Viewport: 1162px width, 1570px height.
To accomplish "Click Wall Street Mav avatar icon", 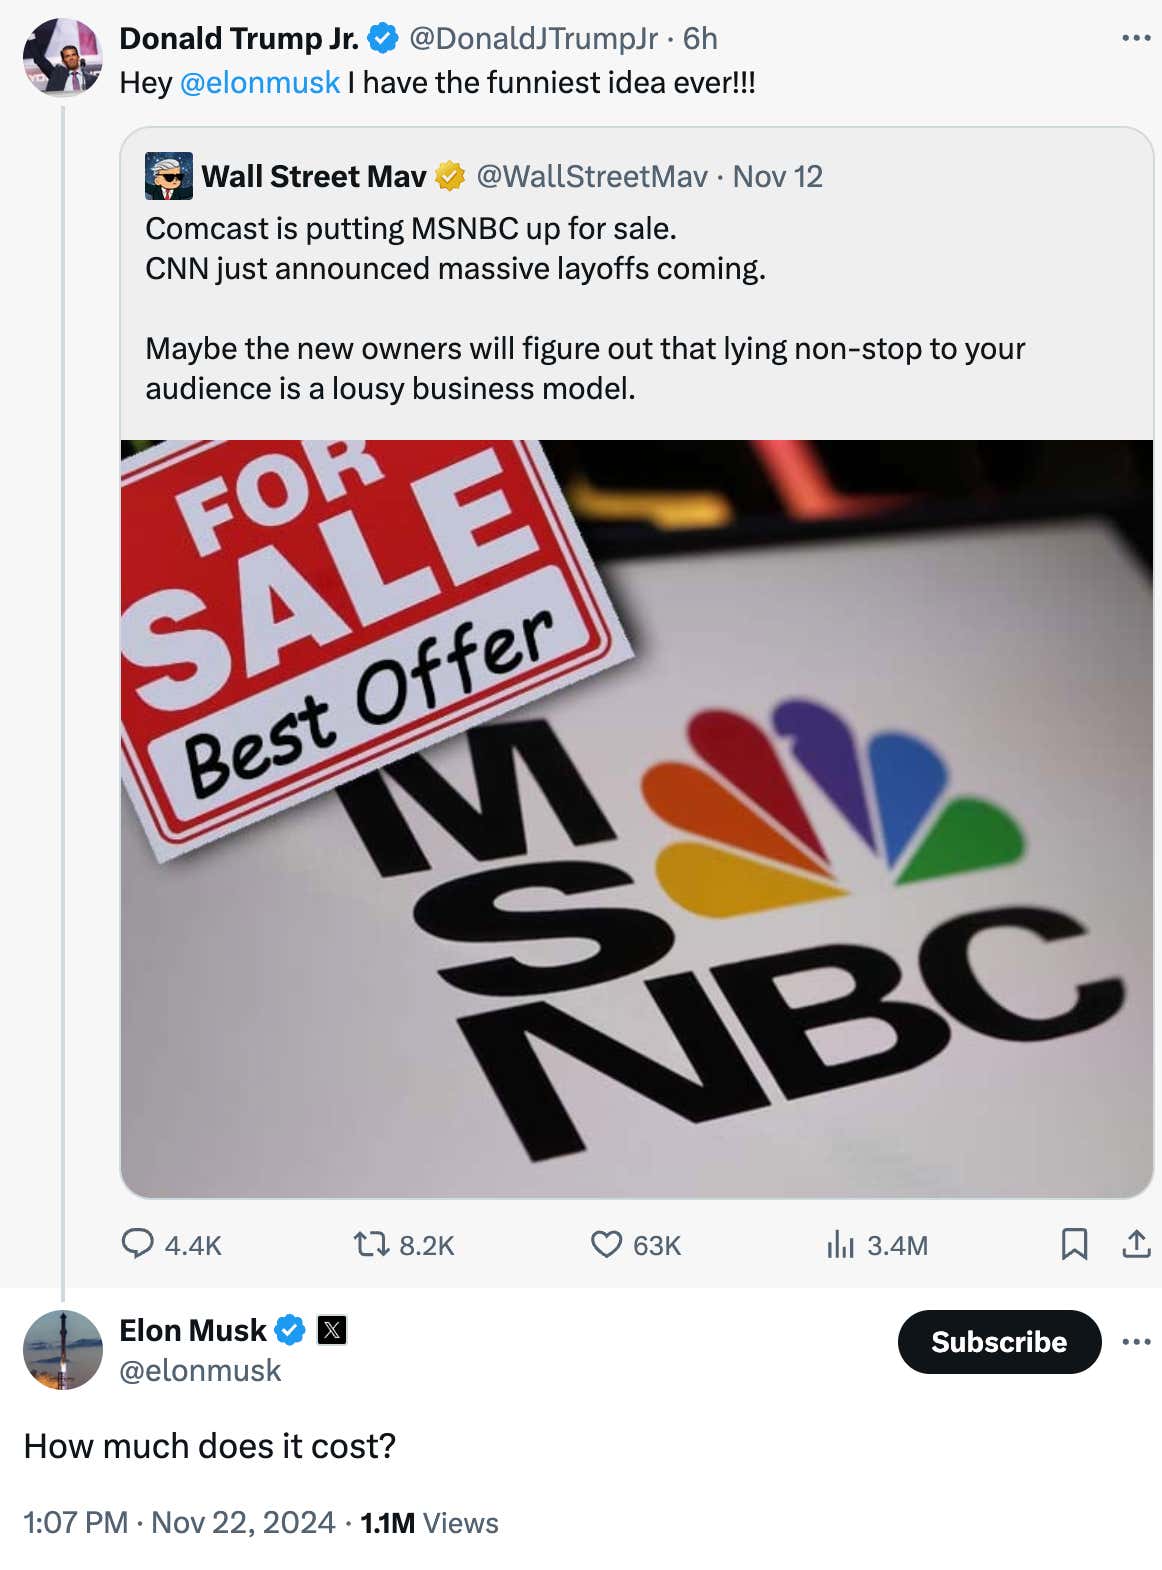I will point(169,176).
